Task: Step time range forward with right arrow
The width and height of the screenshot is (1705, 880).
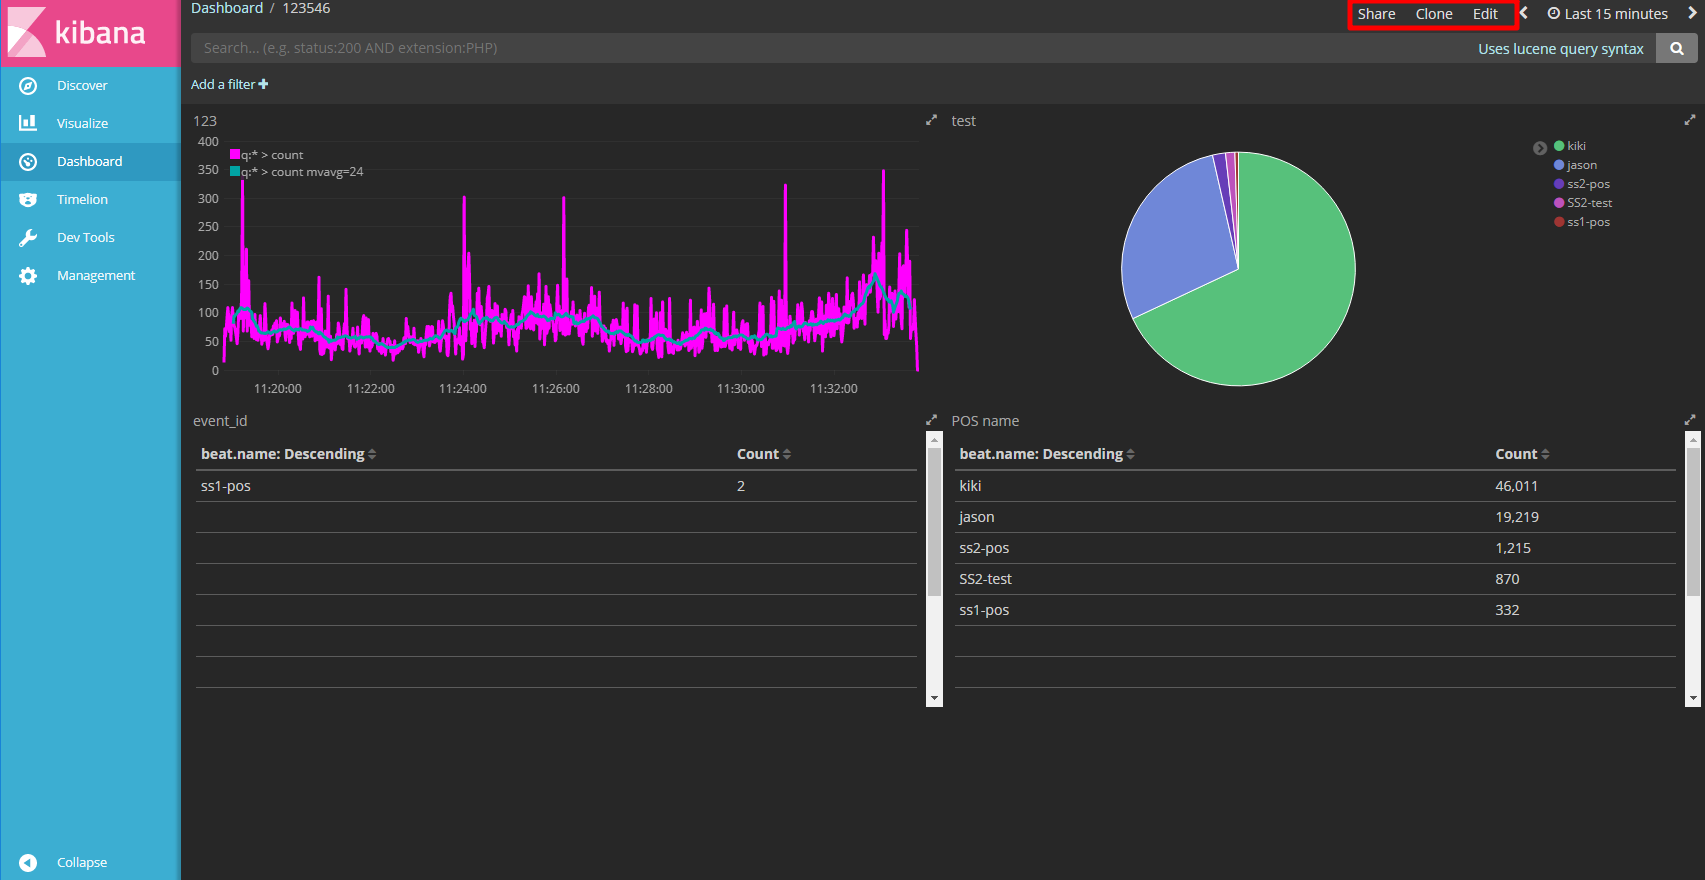Action: [1692, 13]
